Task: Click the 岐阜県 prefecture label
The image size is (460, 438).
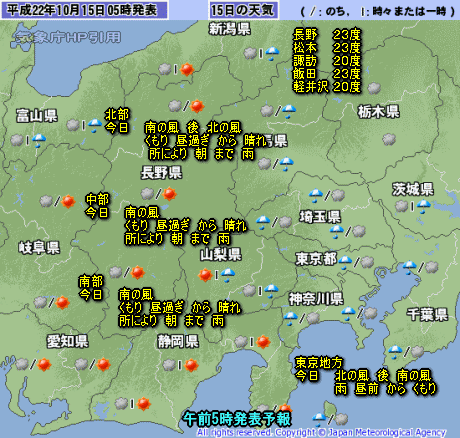Action: coord(39,248)
